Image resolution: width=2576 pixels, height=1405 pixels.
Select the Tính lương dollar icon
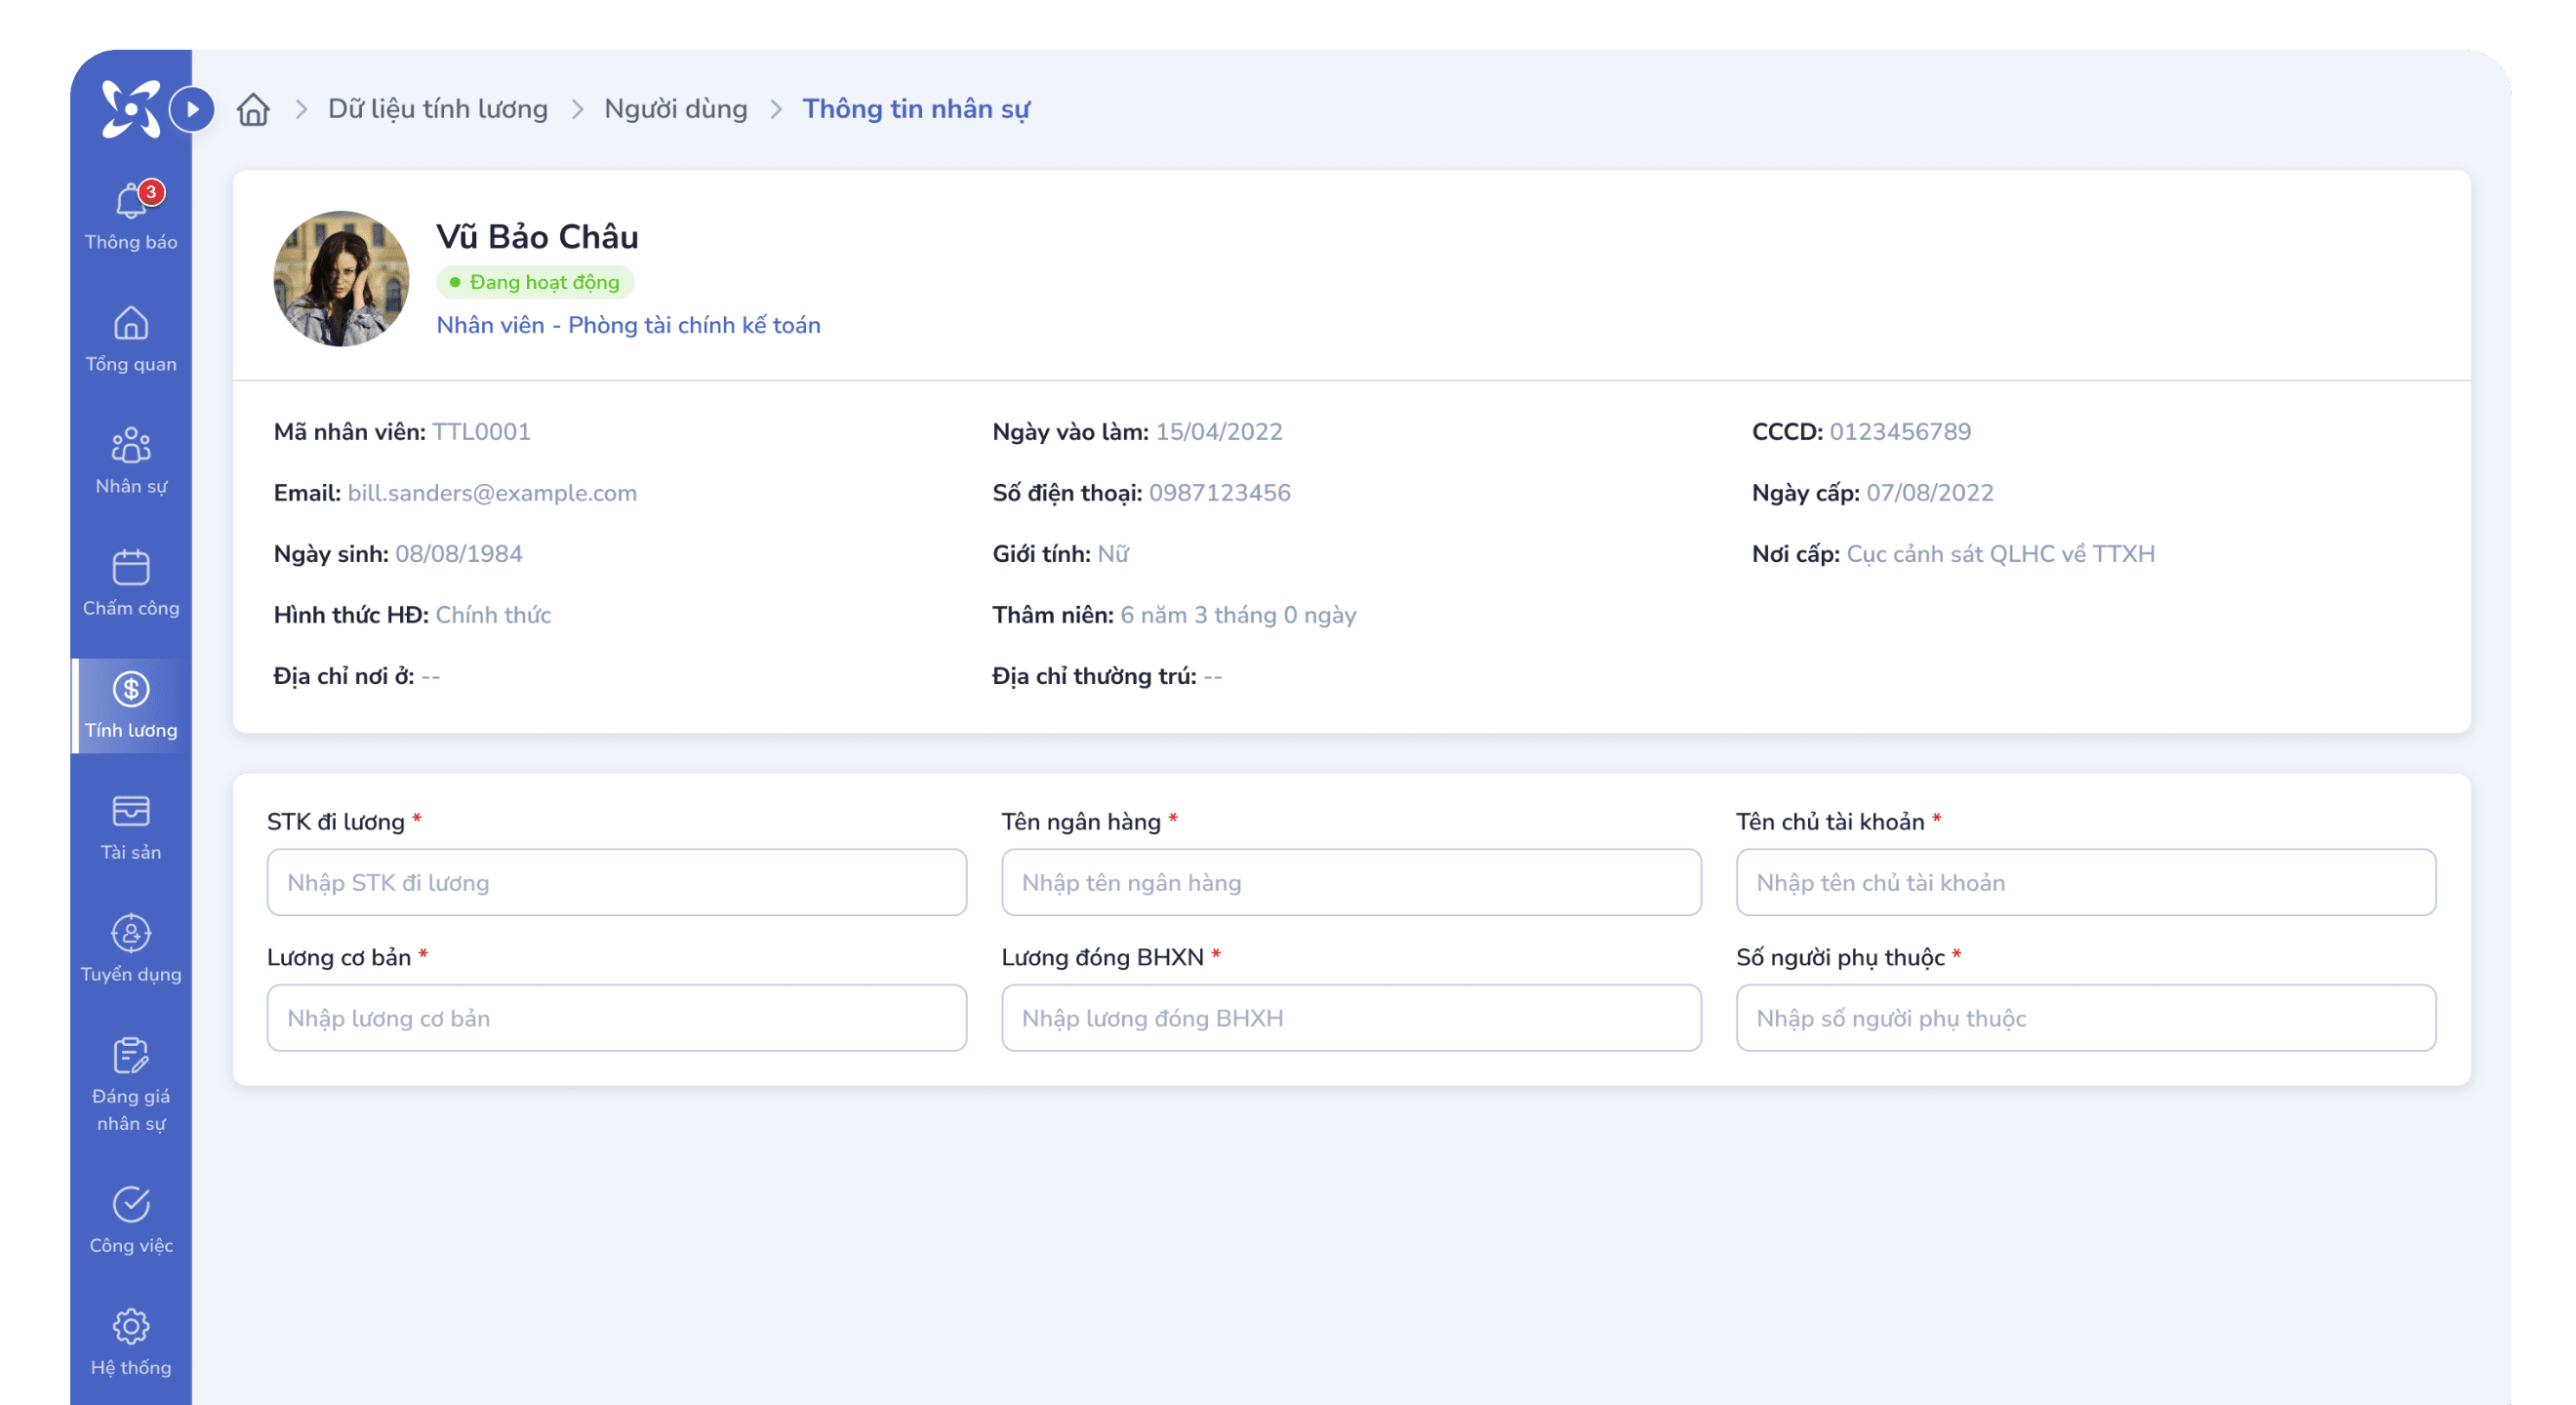(131, 690)
